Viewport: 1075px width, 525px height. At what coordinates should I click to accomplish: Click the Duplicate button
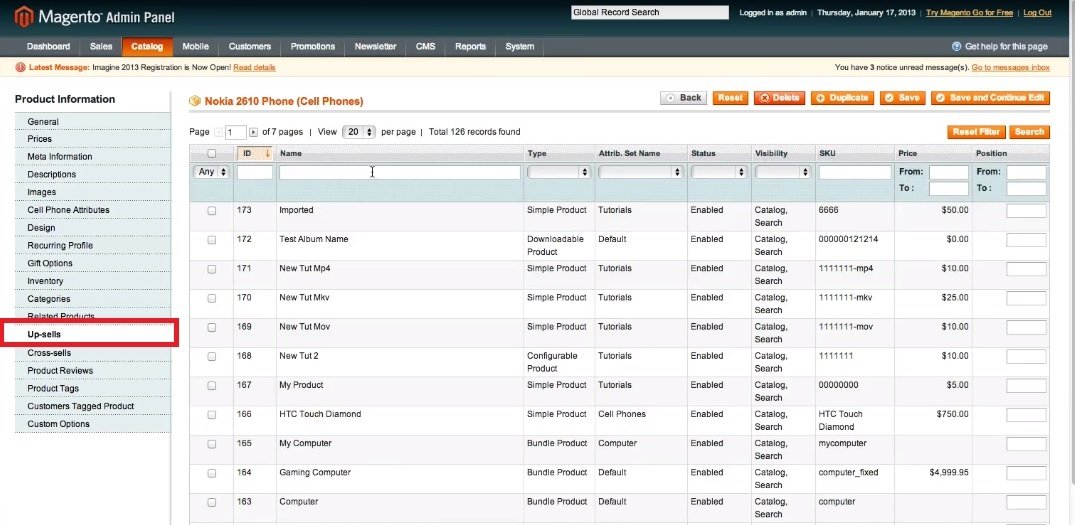(x=843, y=98)
